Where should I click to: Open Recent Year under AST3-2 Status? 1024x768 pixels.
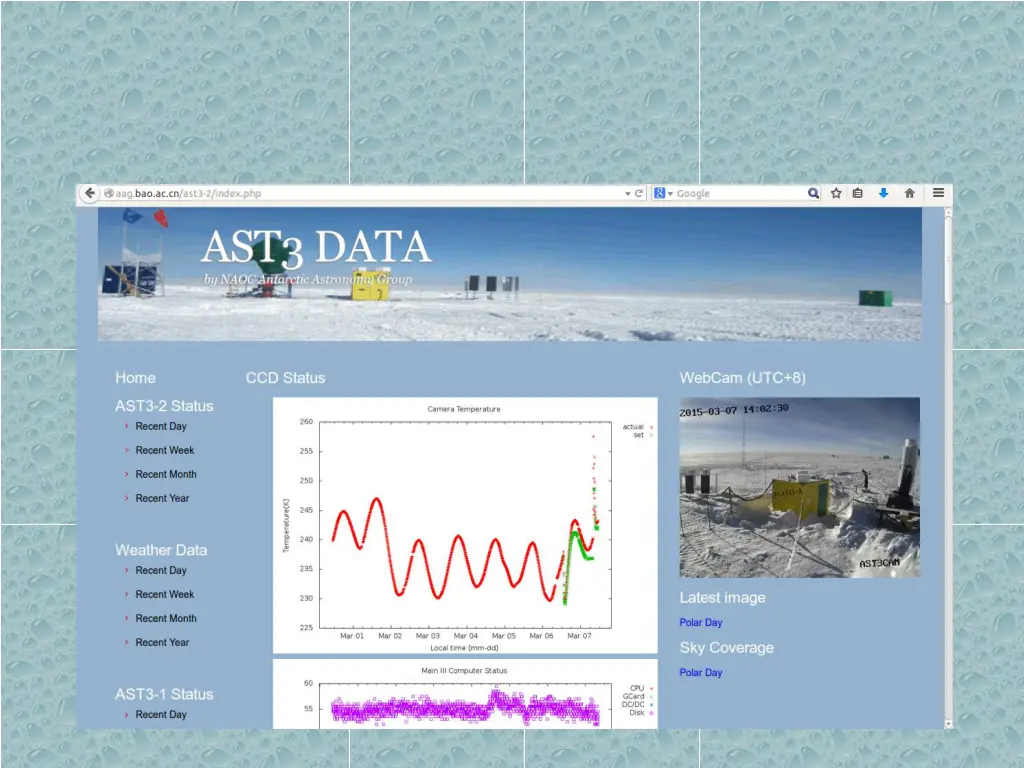click(x=162, y=498)
